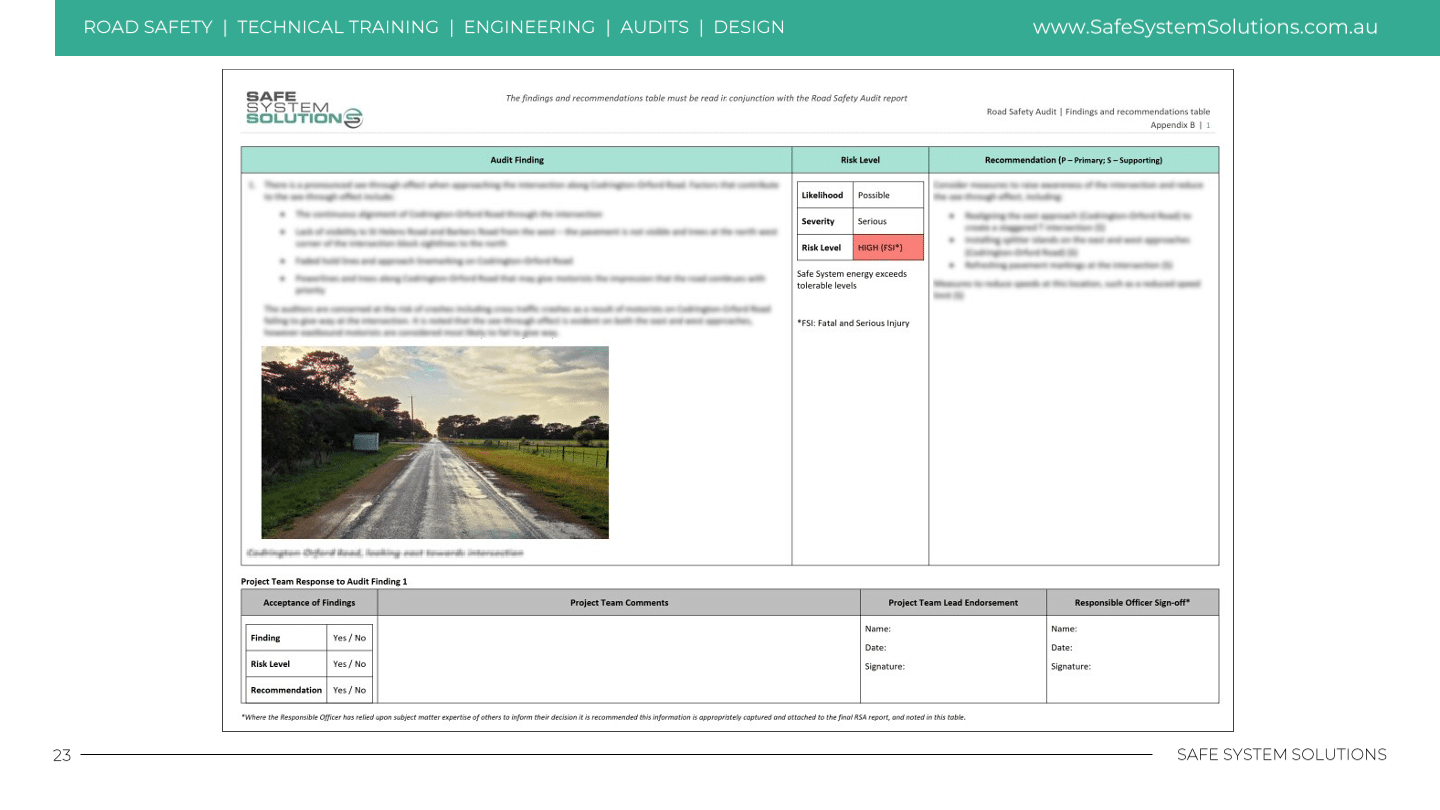Click the Risk Level Yes / No acceptance cell
1440x810 pixels.
click(x=349, y=664)
